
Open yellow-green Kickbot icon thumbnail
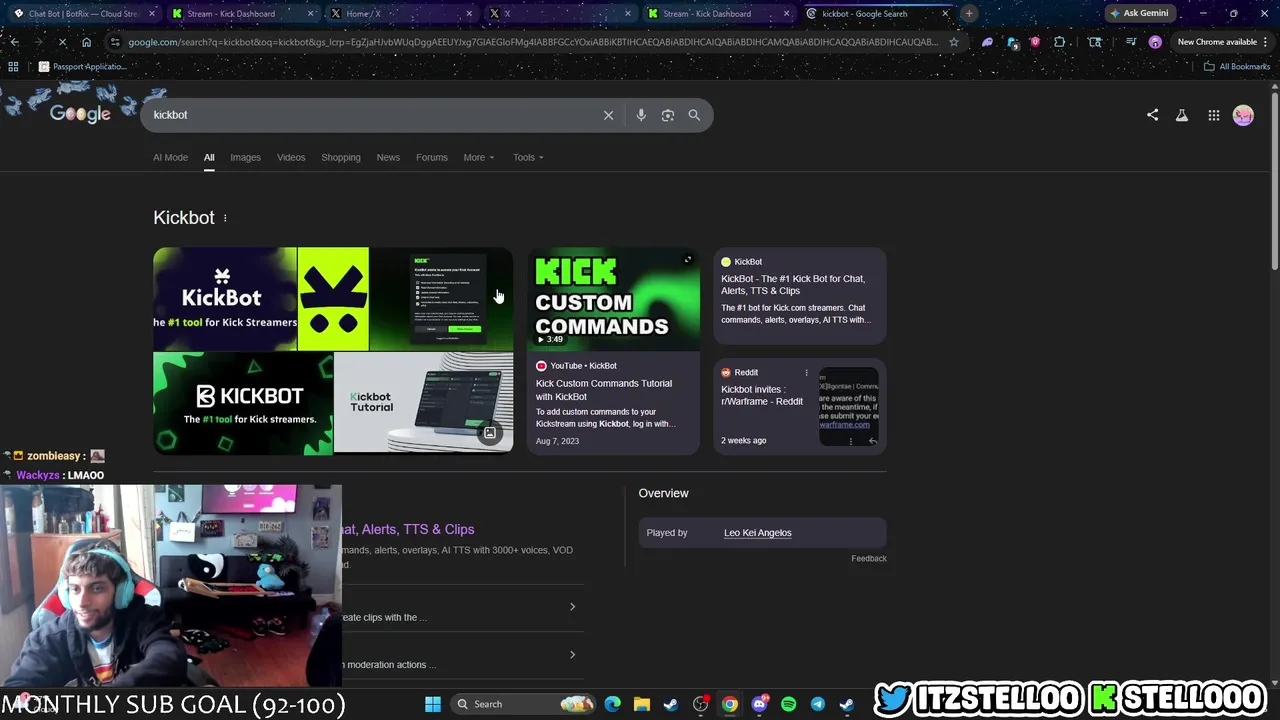coord(333,299)
